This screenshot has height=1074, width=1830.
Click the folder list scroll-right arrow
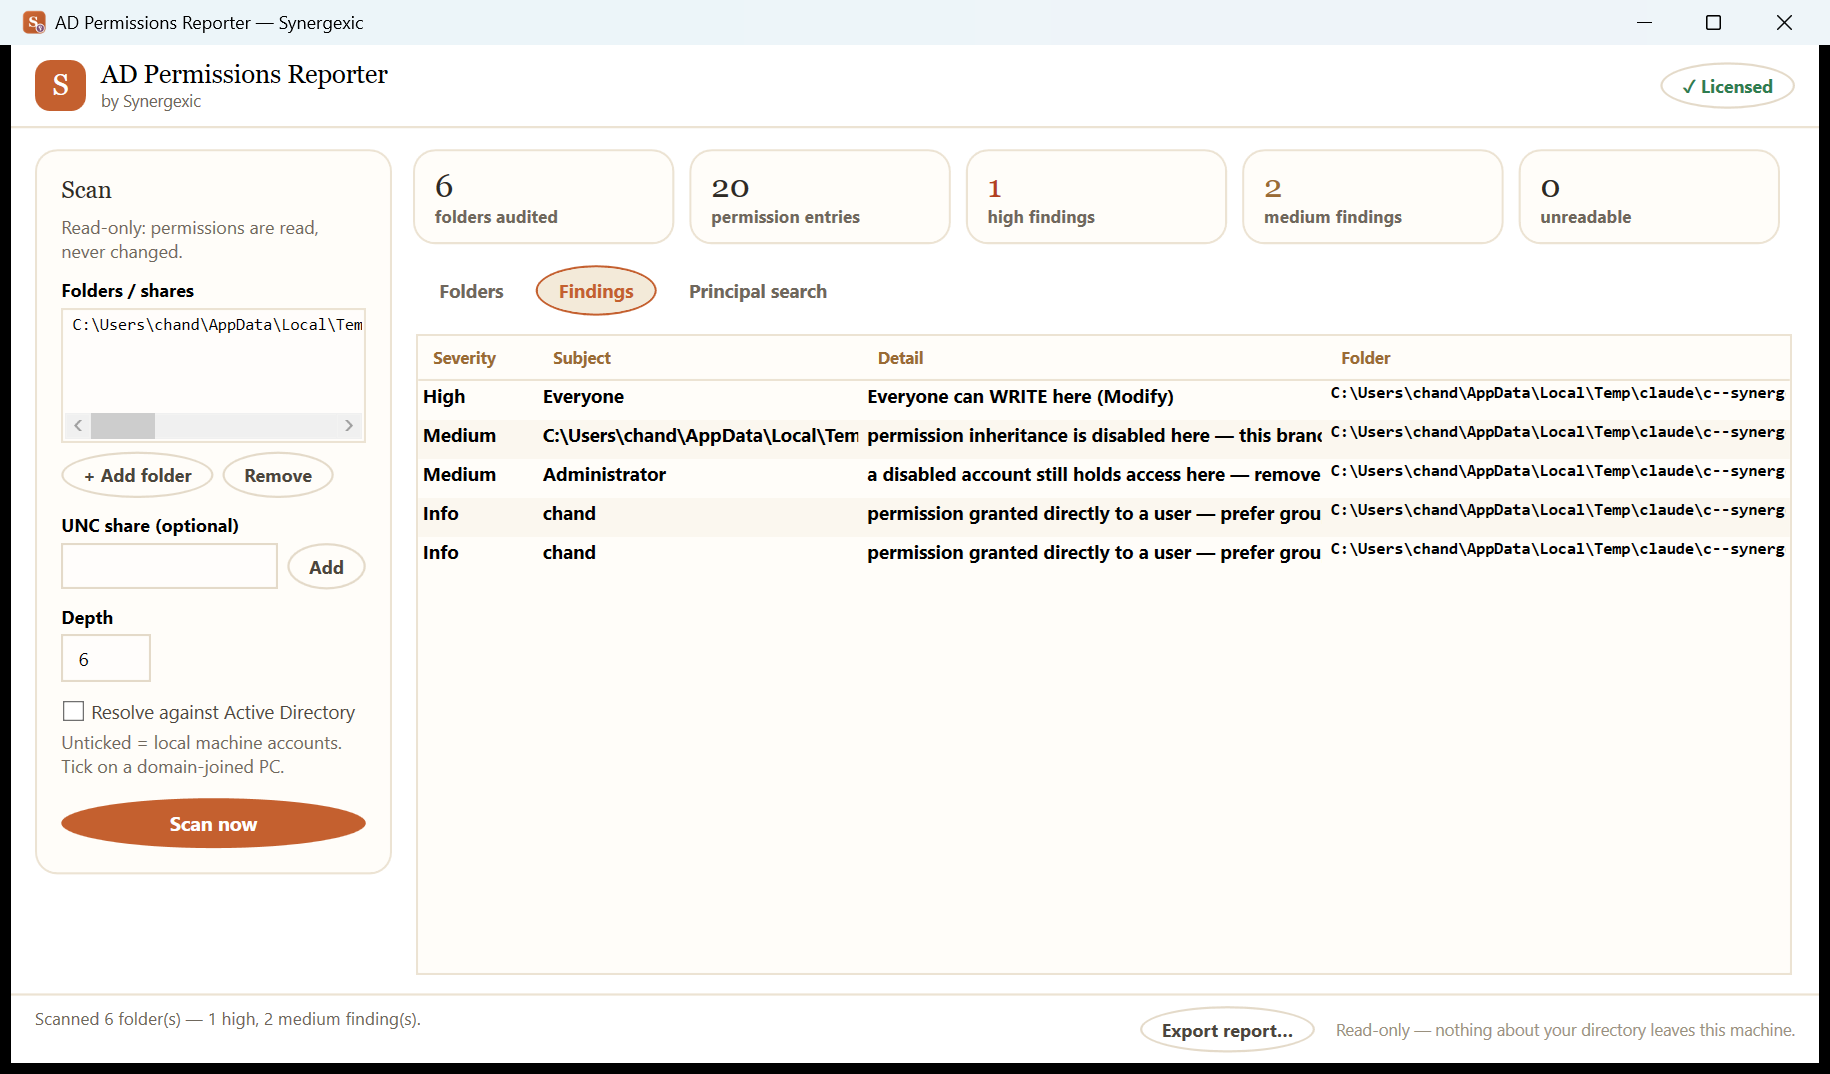[x=349, y=426]
